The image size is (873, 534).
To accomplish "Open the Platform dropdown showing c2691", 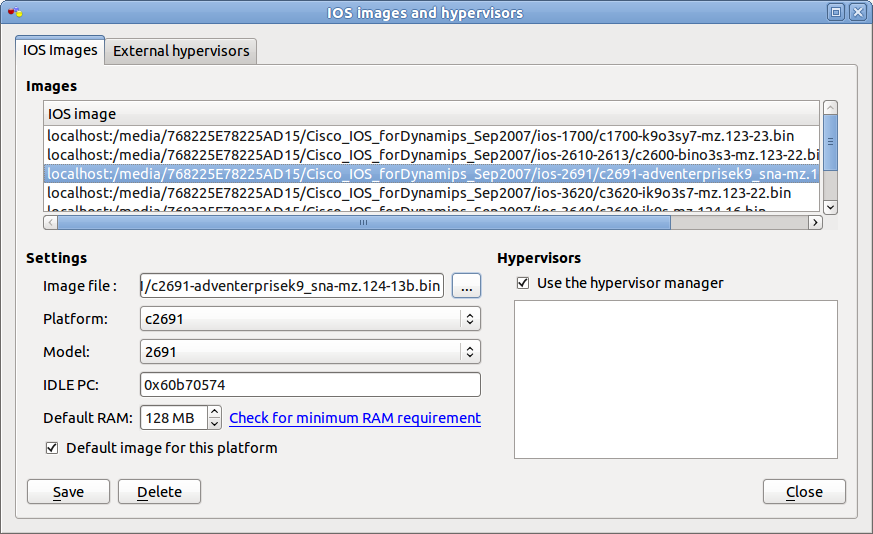I will [310, 319].
